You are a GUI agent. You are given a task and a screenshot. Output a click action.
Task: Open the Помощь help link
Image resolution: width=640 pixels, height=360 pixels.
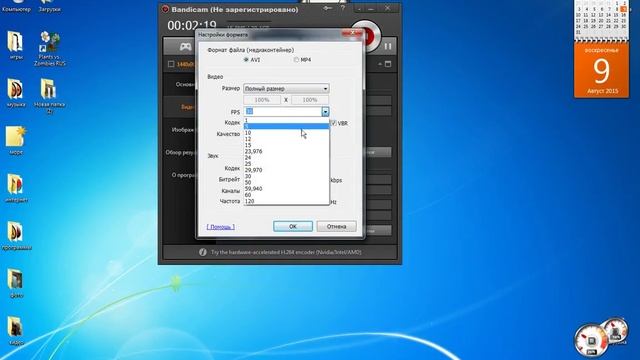tap(220, 227)
